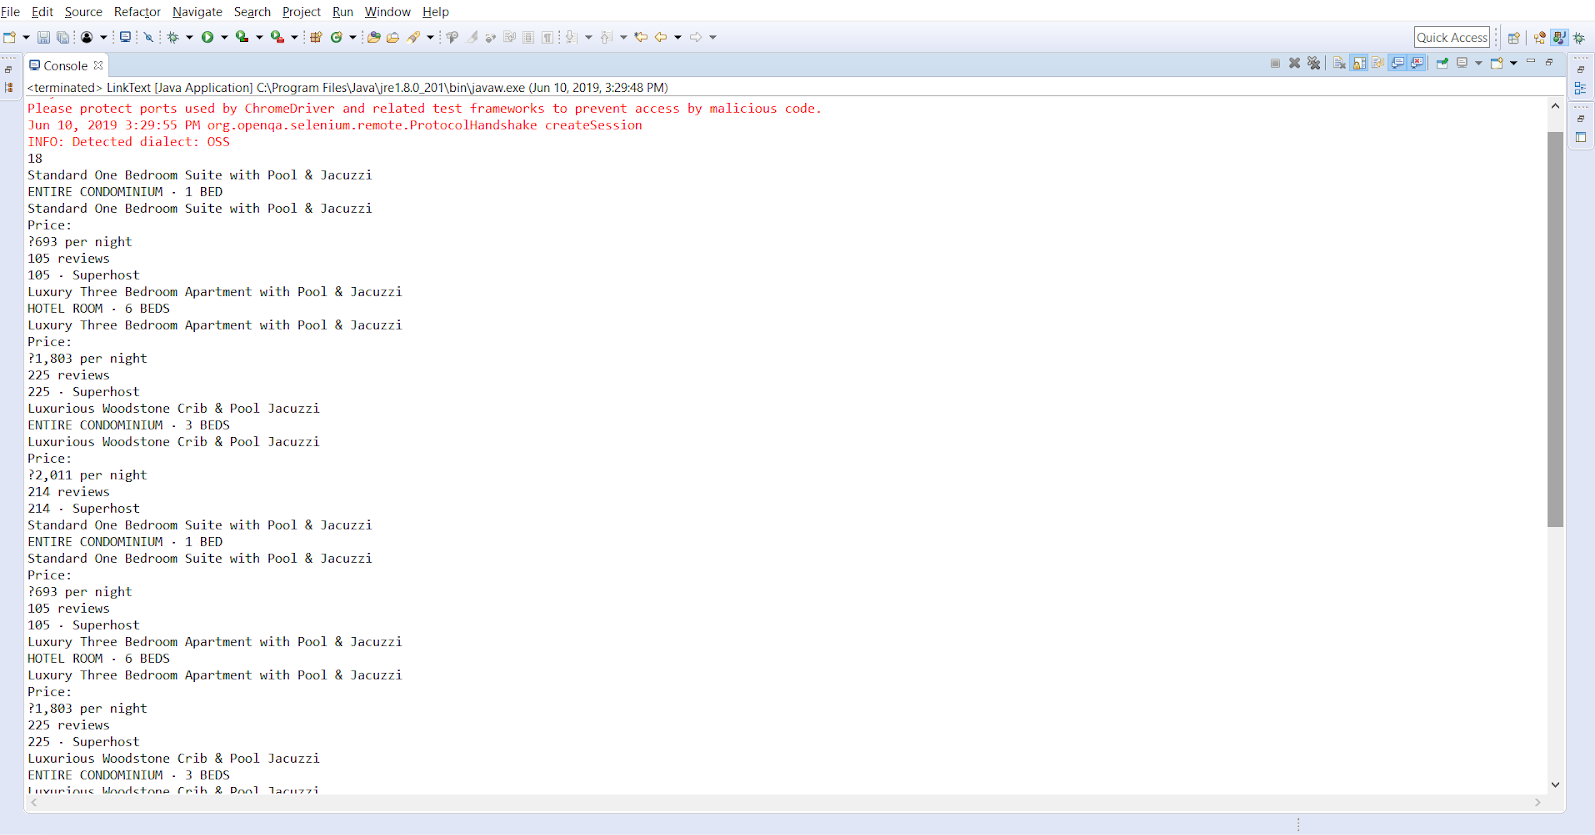Open the Project menu
Screen dimensions: 1595x835
(301, 12)
